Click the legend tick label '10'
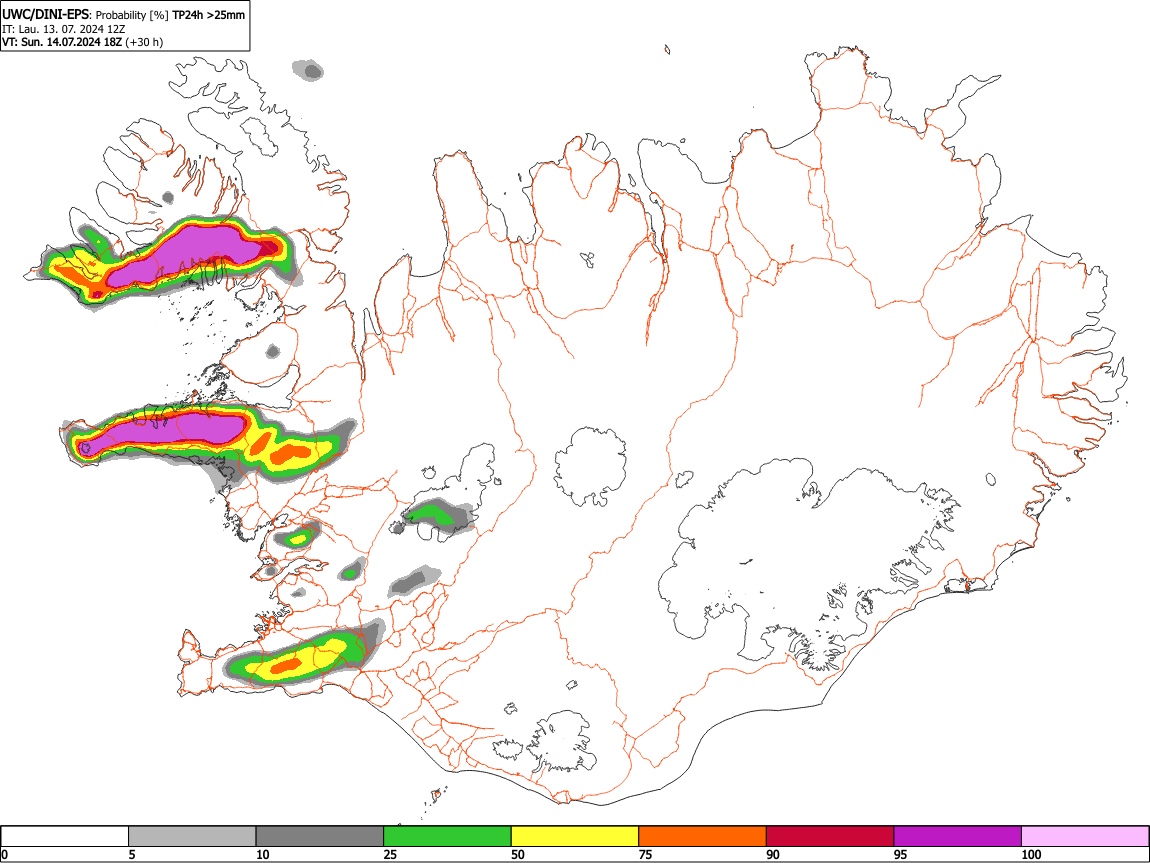The height and width of the screenshot is (863, 1150). tap(263, 854)
